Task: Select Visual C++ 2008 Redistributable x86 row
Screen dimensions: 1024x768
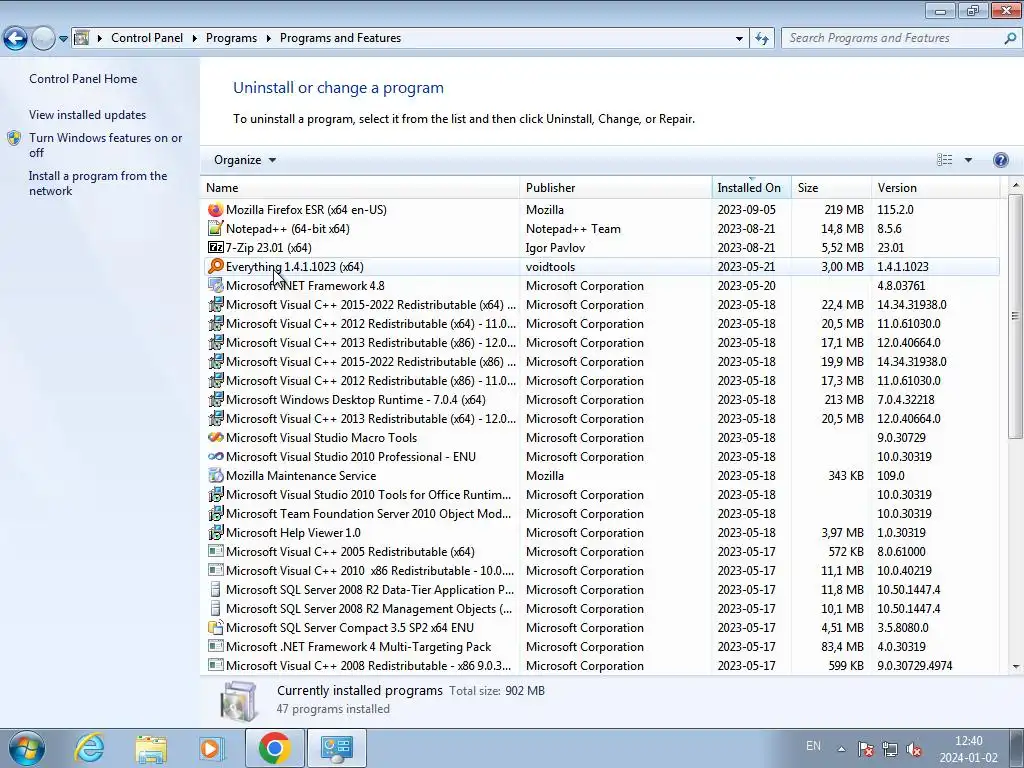Action: (600, 665)
